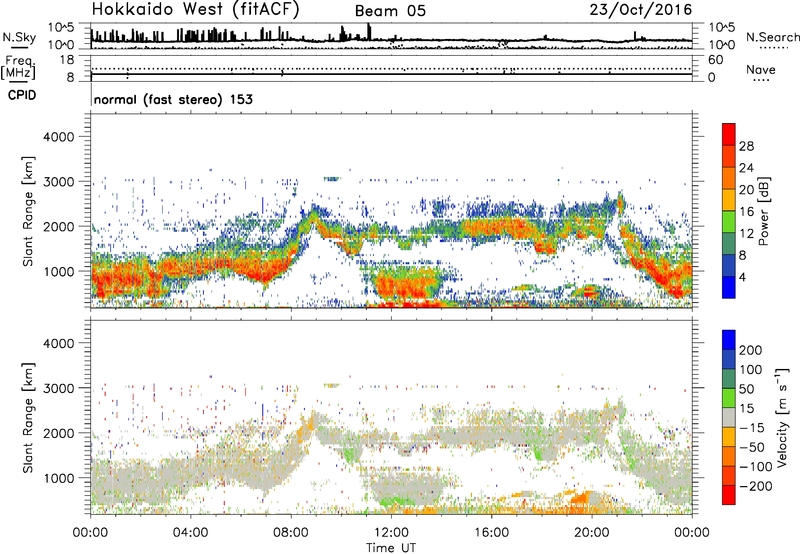
Task: Click the "24" label on the Power colorbar
Action: (x=746, y=168)
